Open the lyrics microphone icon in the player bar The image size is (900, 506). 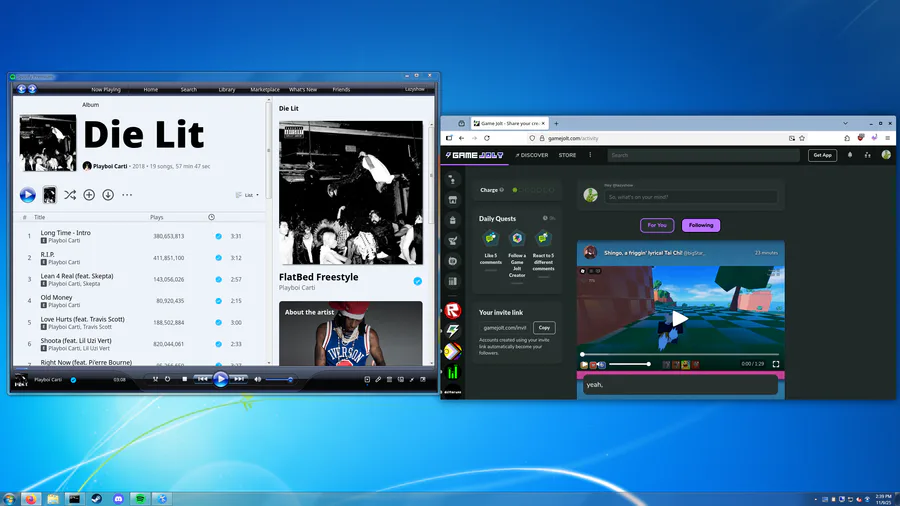378,379
